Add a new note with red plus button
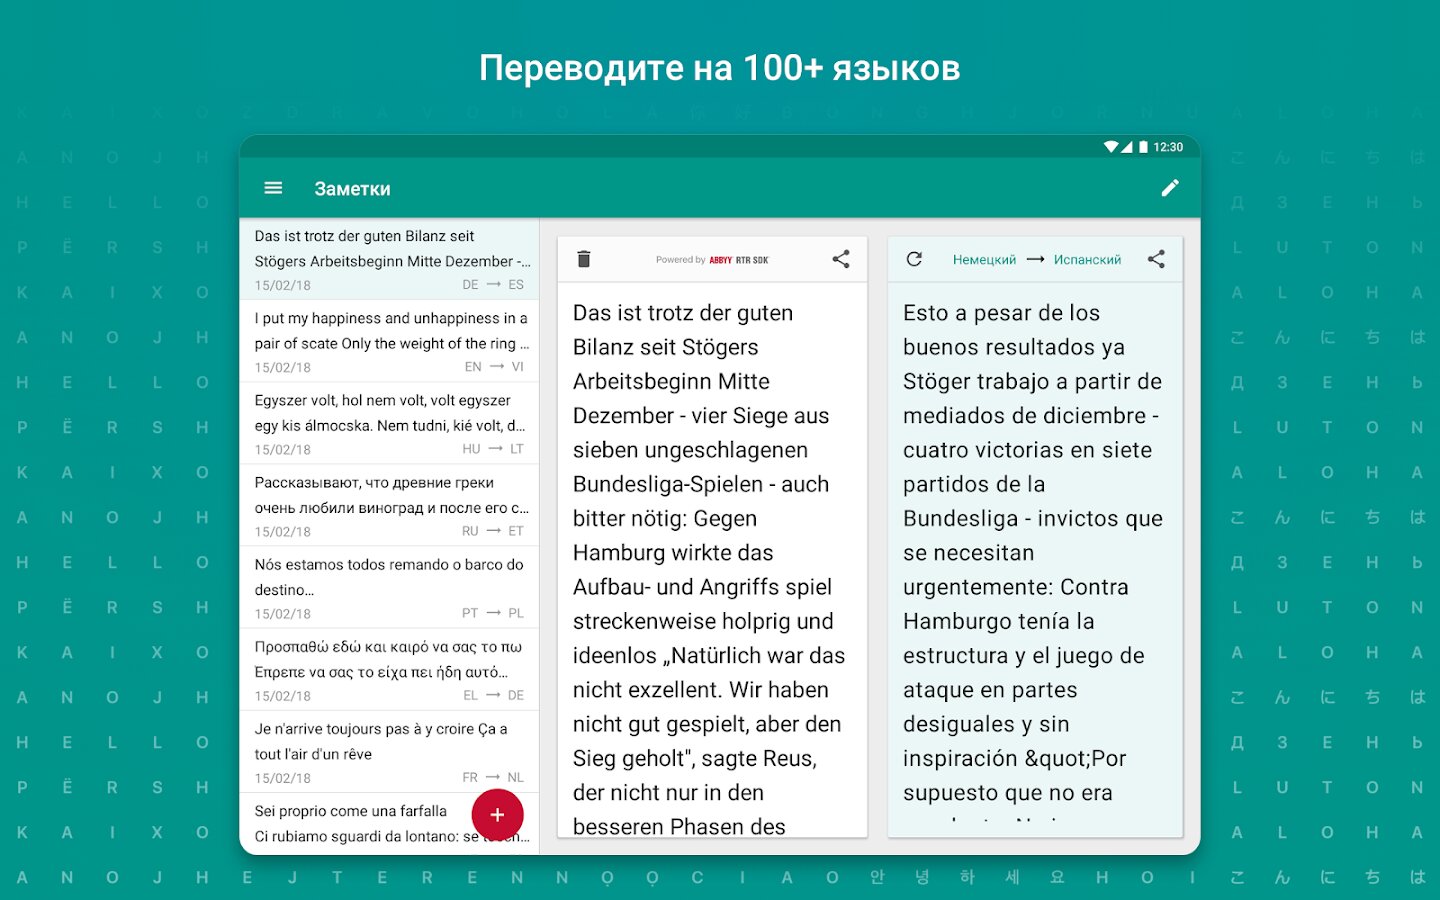 (497, 815)
